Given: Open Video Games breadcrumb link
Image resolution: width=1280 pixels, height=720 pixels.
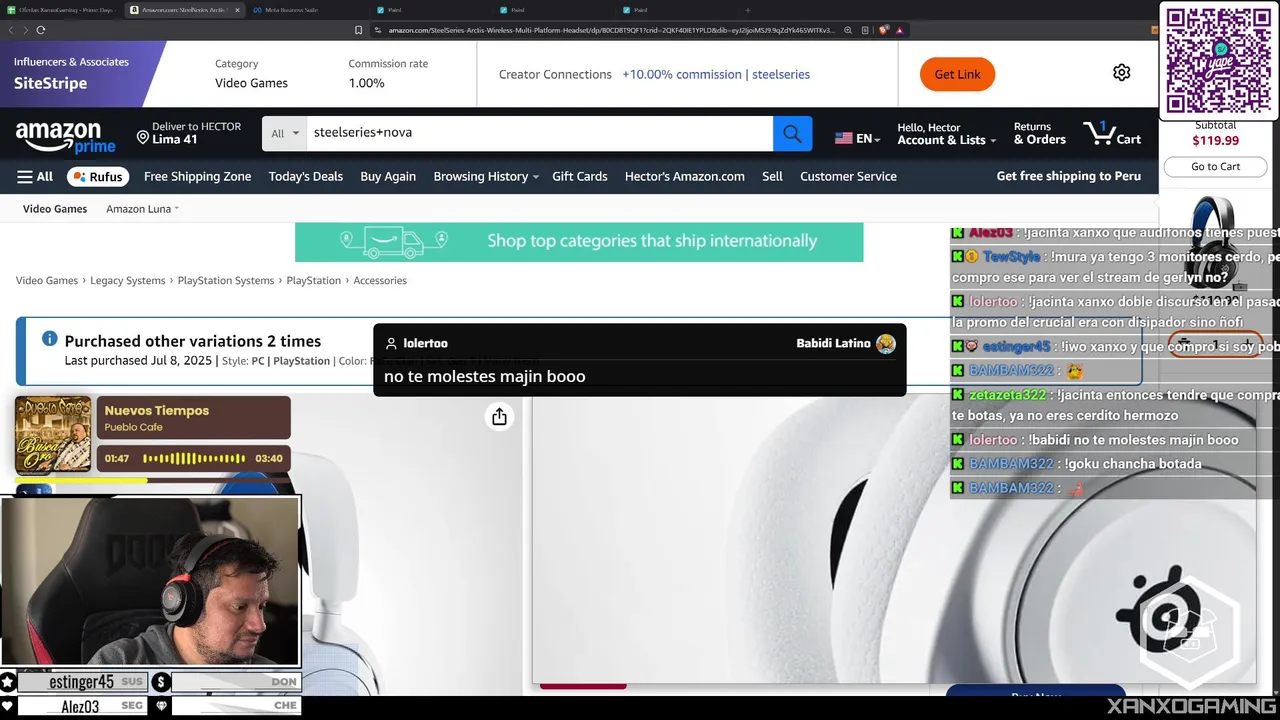Looking at the screenshot, I should [47, 280].
